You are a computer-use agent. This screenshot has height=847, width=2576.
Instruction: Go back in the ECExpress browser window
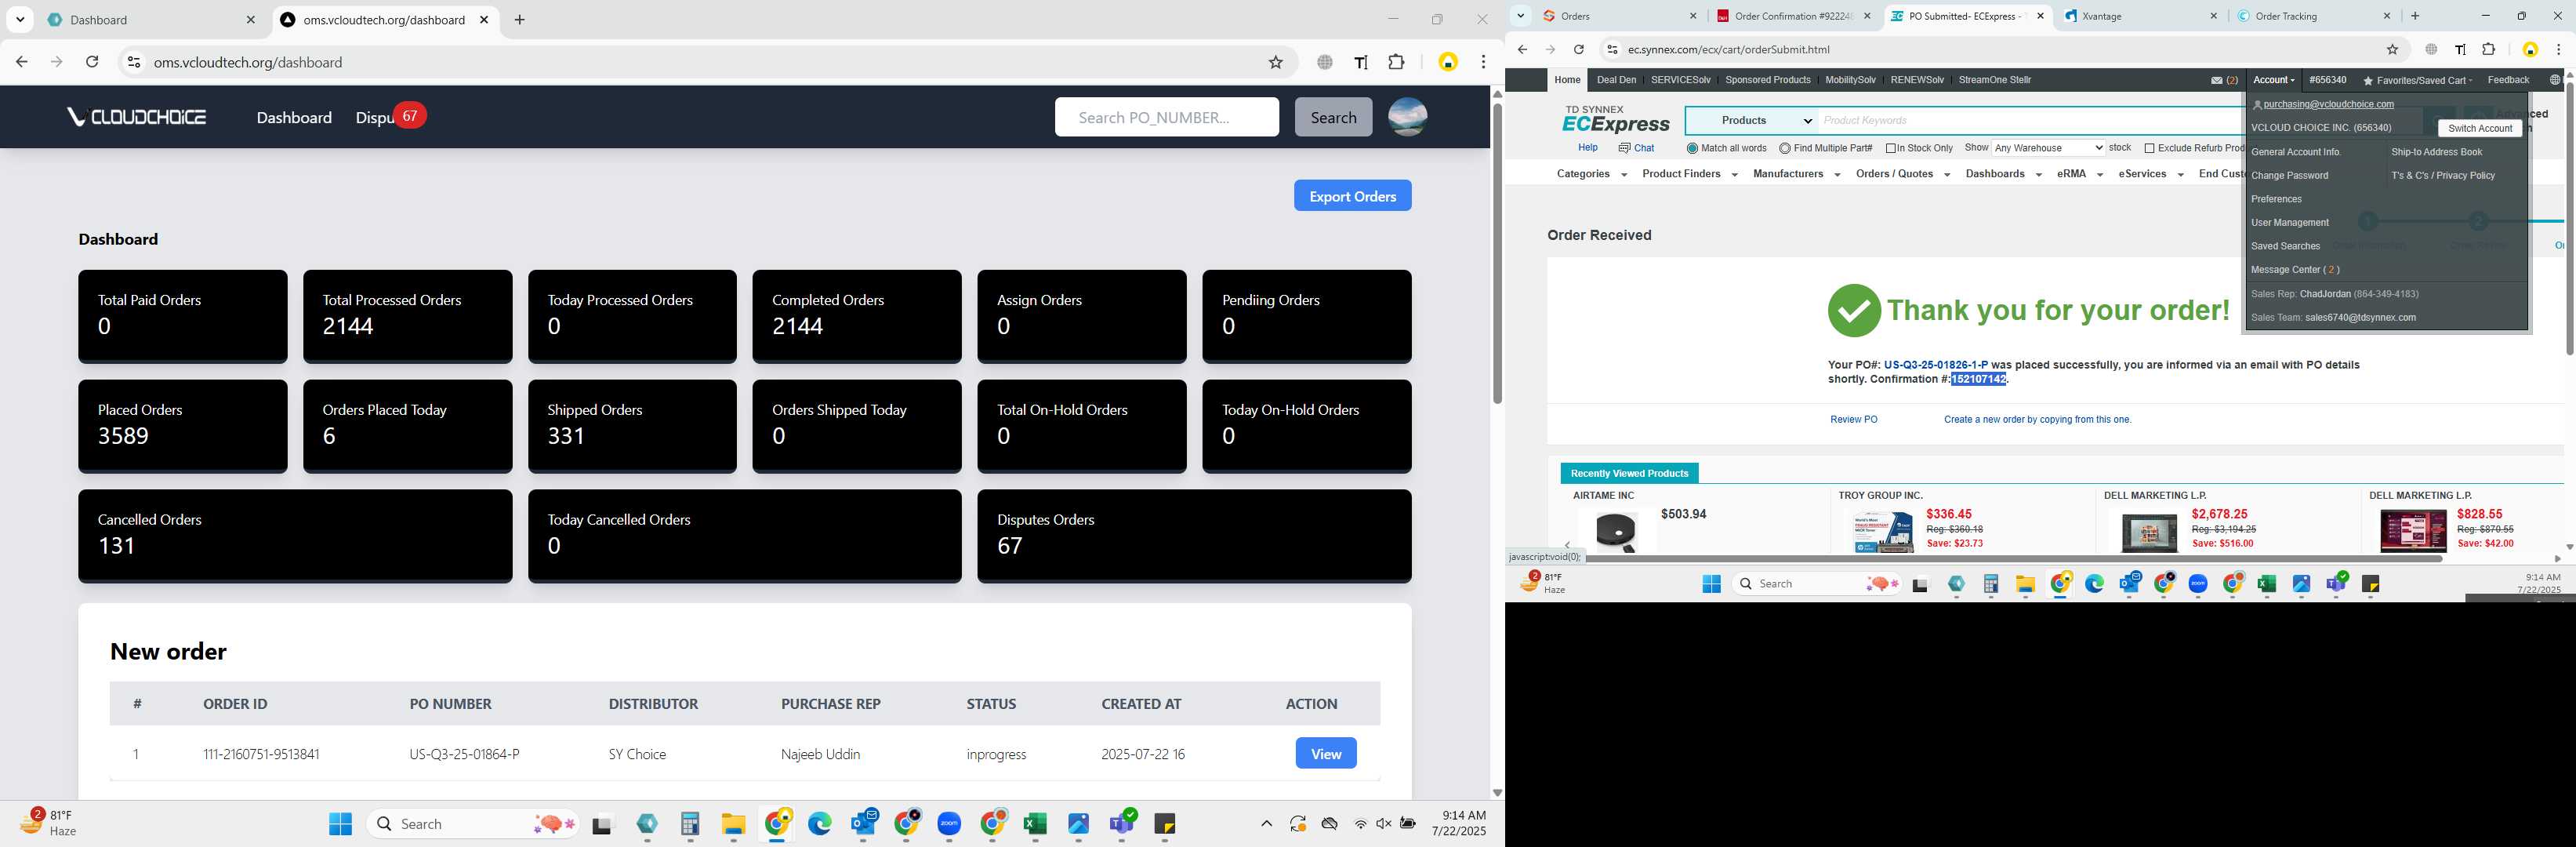[1522, 49]
